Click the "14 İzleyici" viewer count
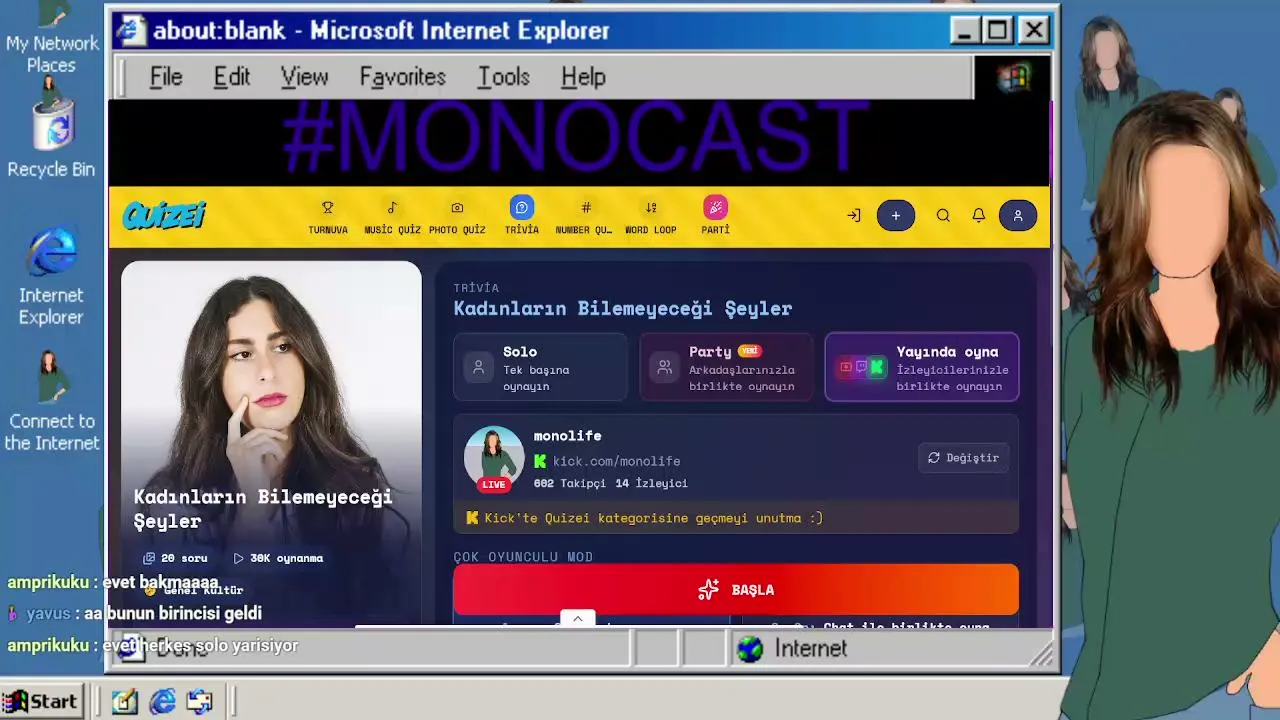Screen dimensions: 1280x720 [652, 483]
